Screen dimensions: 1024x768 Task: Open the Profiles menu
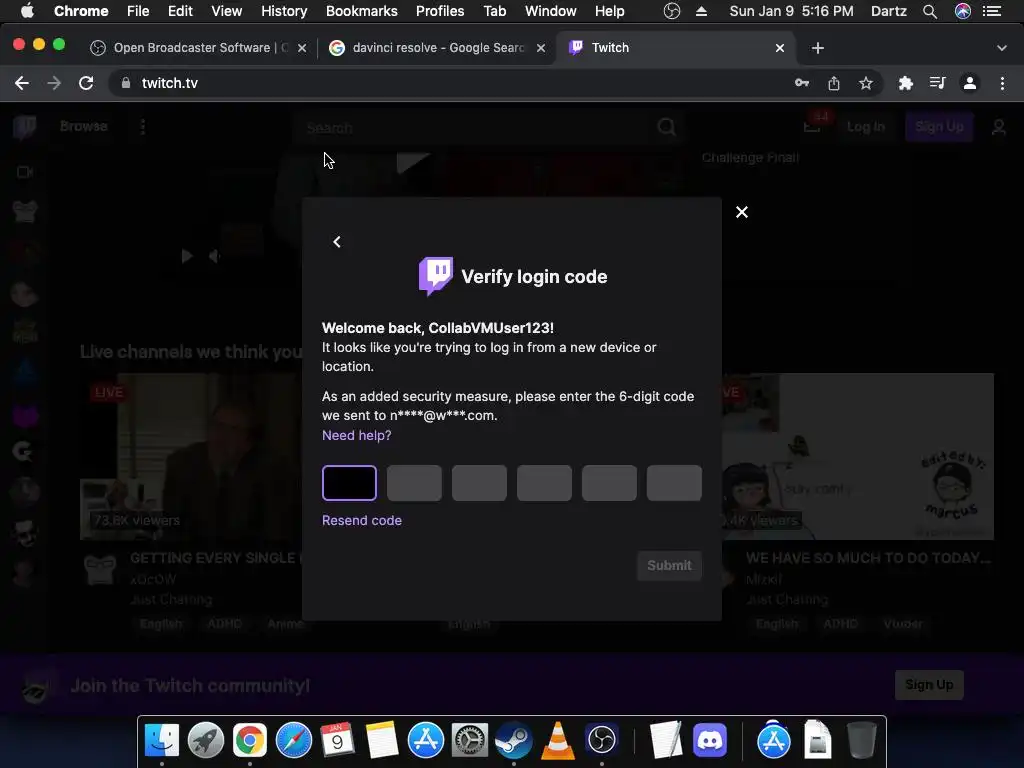point(440,11)
